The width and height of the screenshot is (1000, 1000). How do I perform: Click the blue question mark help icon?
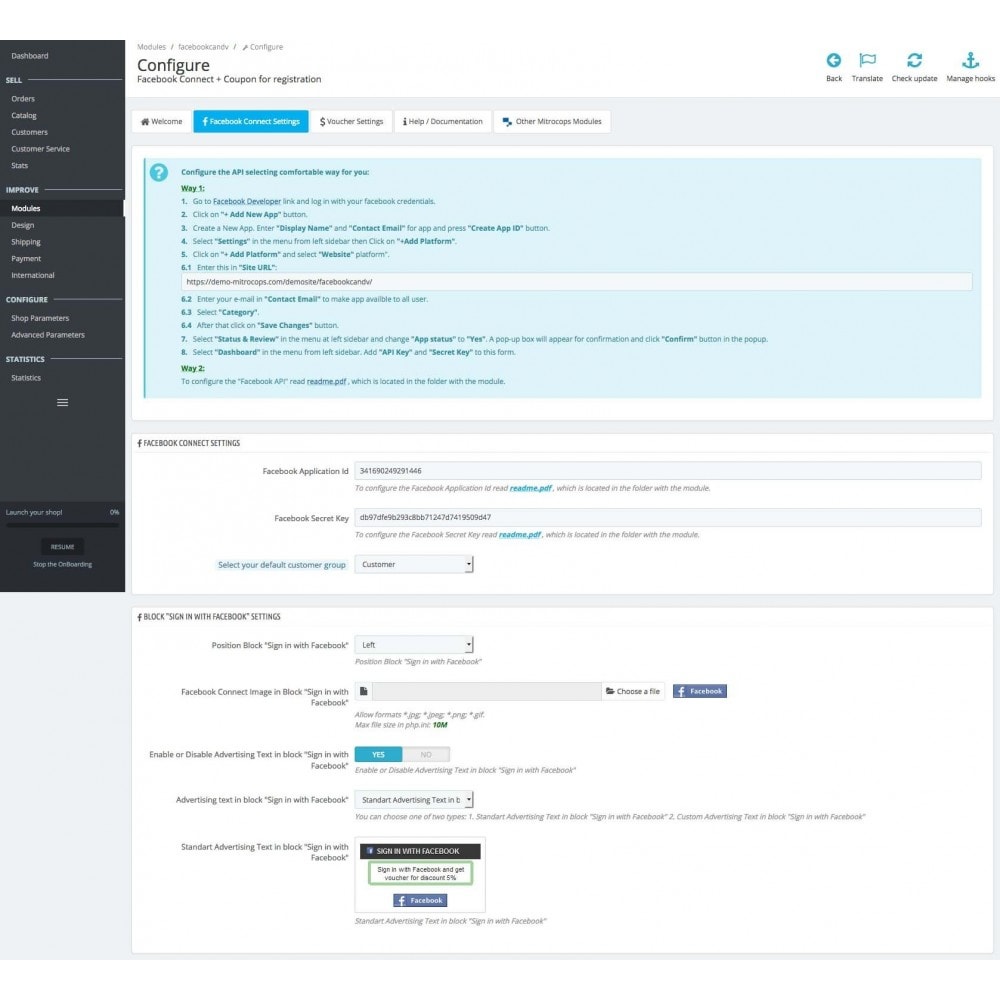[159, 172]
